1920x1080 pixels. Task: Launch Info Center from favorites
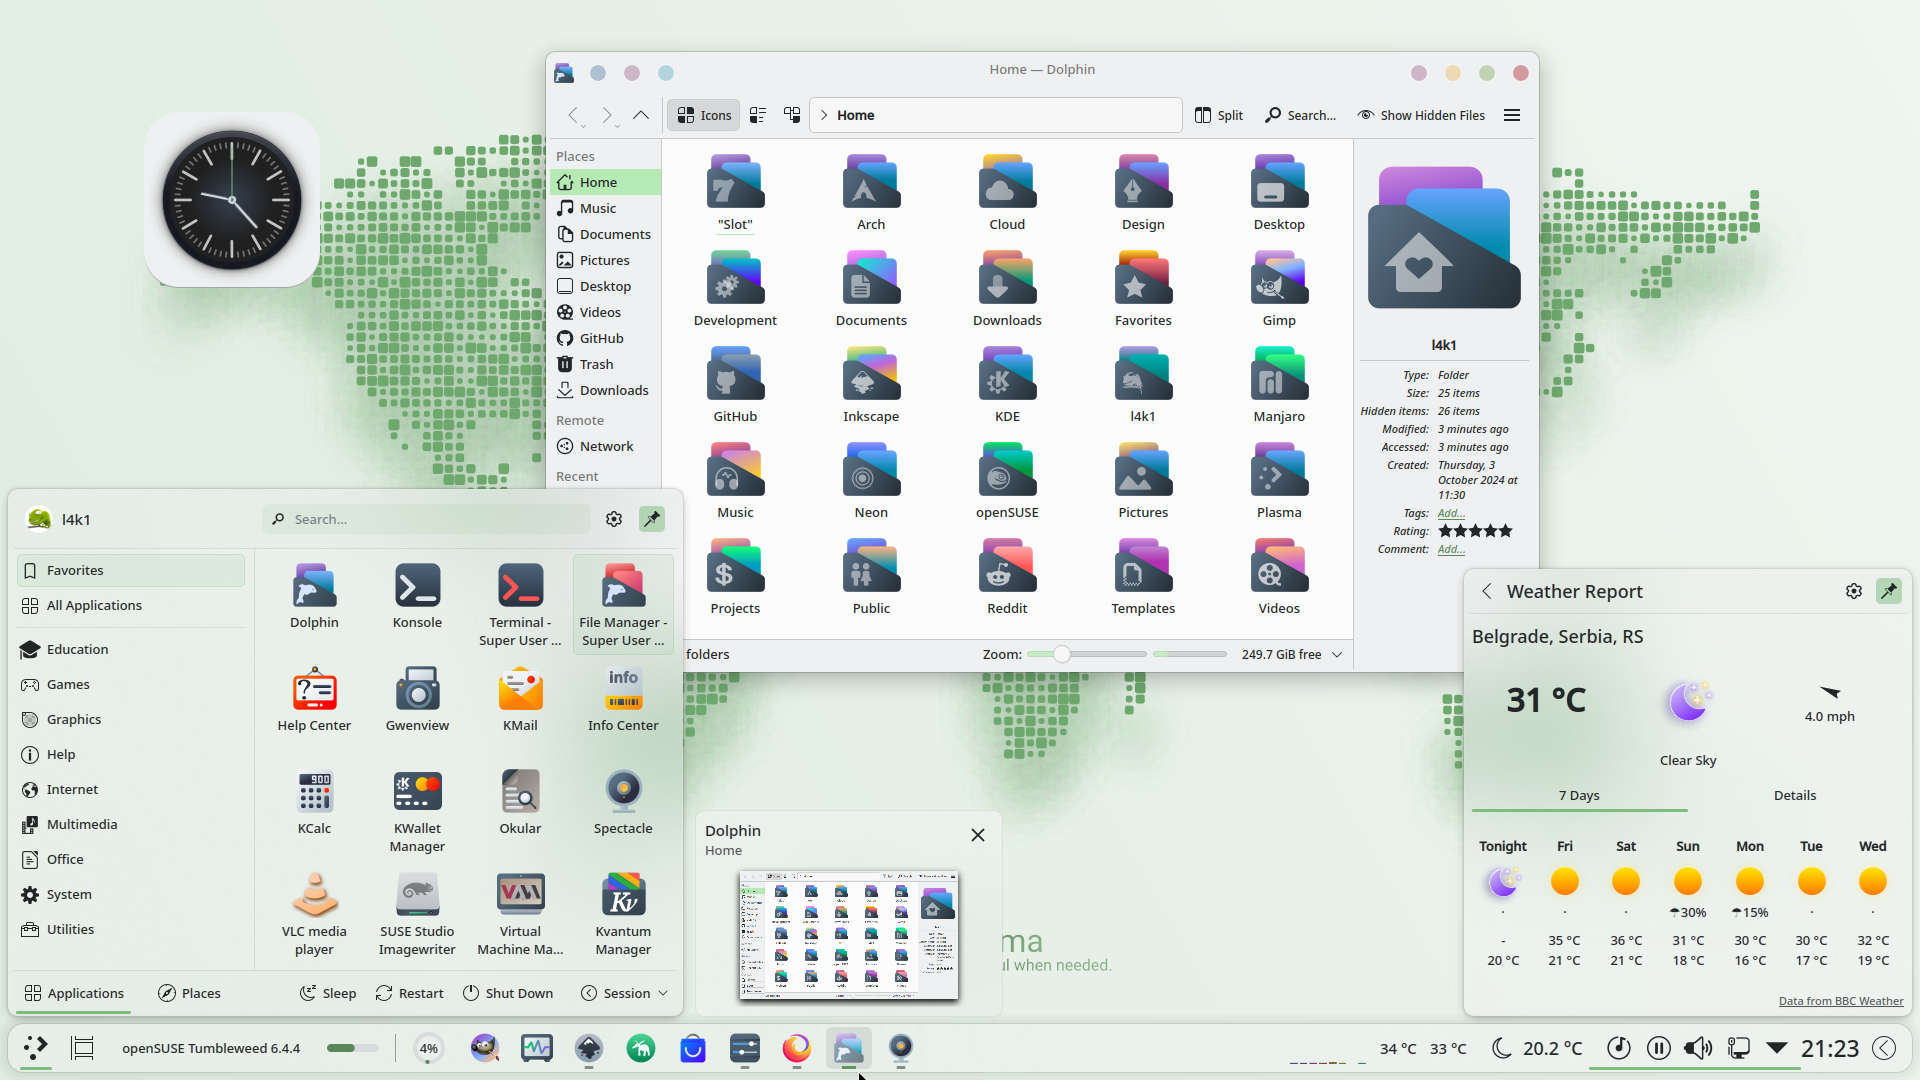[623, 700]
